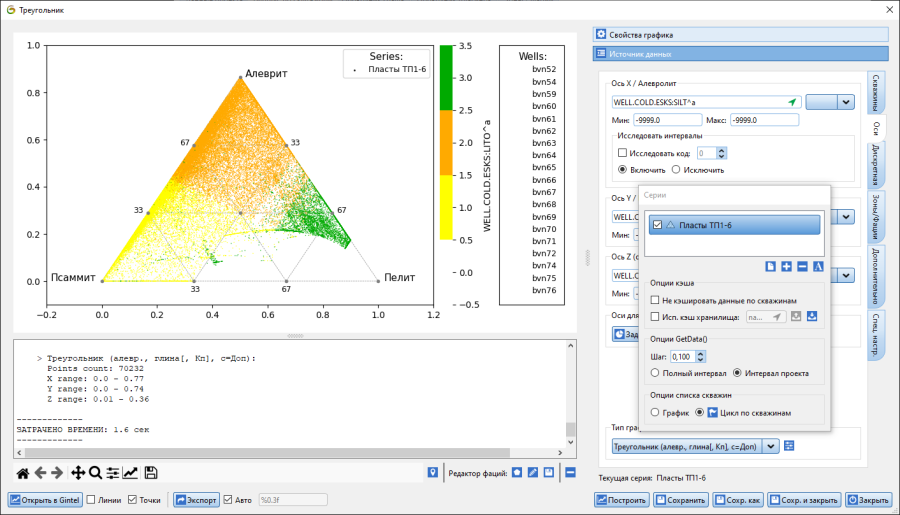Click the green arrow icon in the X axis field
Image resolution: width=900 pixels, height=515 pixels.
coord(792,102)
